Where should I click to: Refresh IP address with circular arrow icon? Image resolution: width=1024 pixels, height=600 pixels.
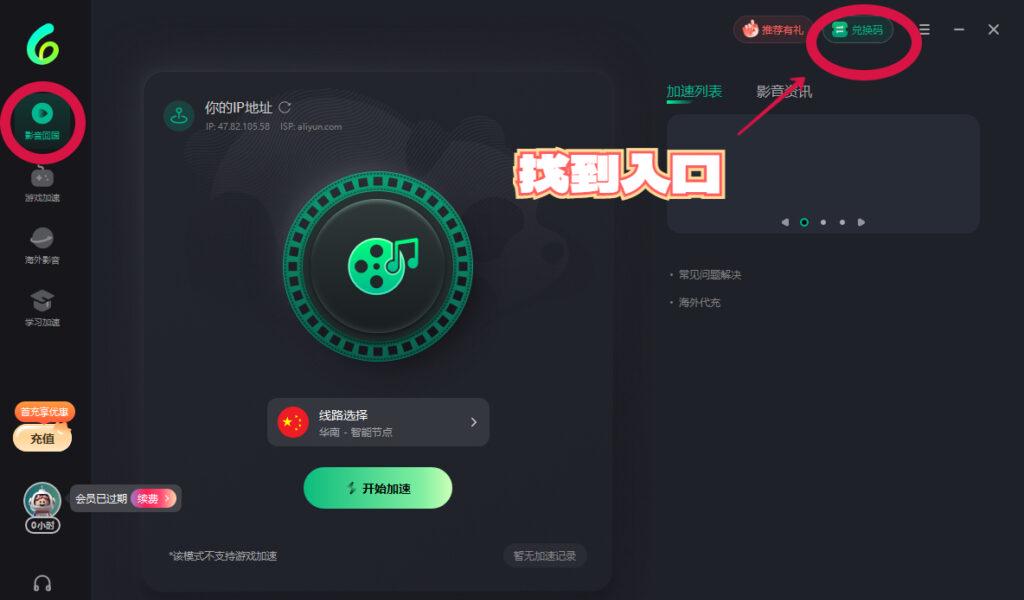285,107
